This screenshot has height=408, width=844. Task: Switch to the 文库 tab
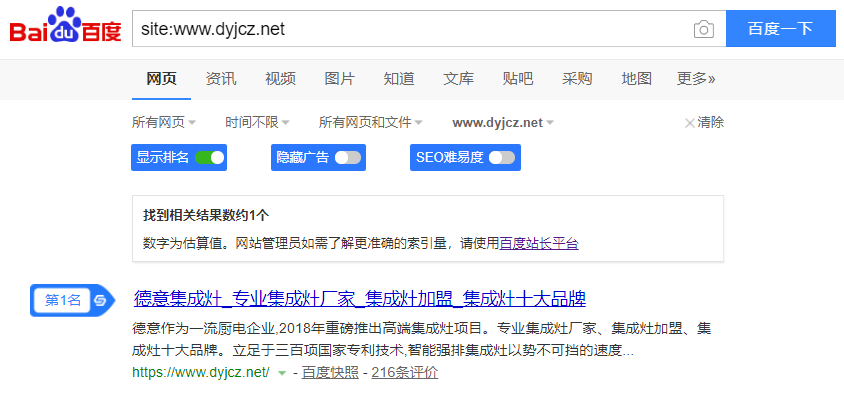point(459,79)
